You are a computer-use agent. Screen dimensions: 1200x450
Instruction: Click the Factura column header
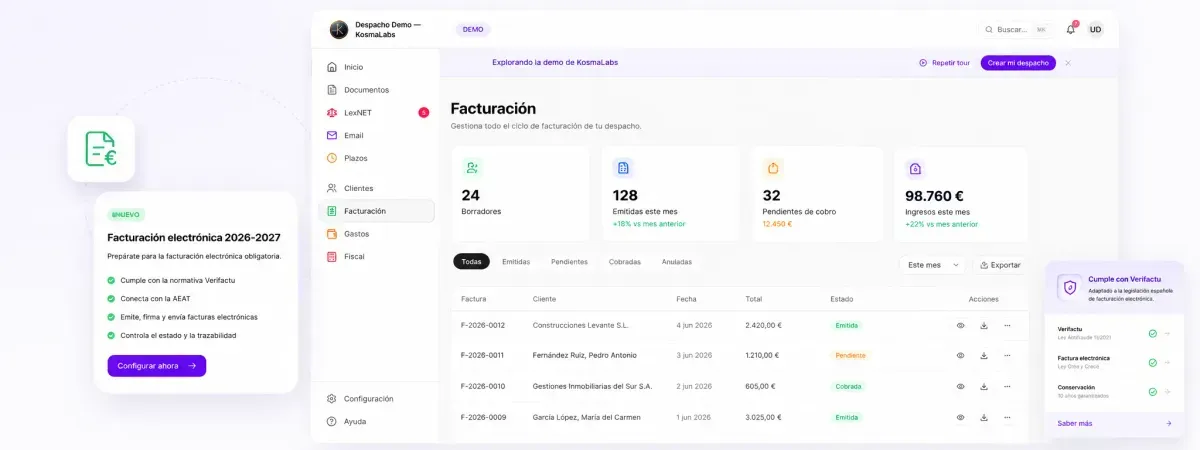point(474,299)
